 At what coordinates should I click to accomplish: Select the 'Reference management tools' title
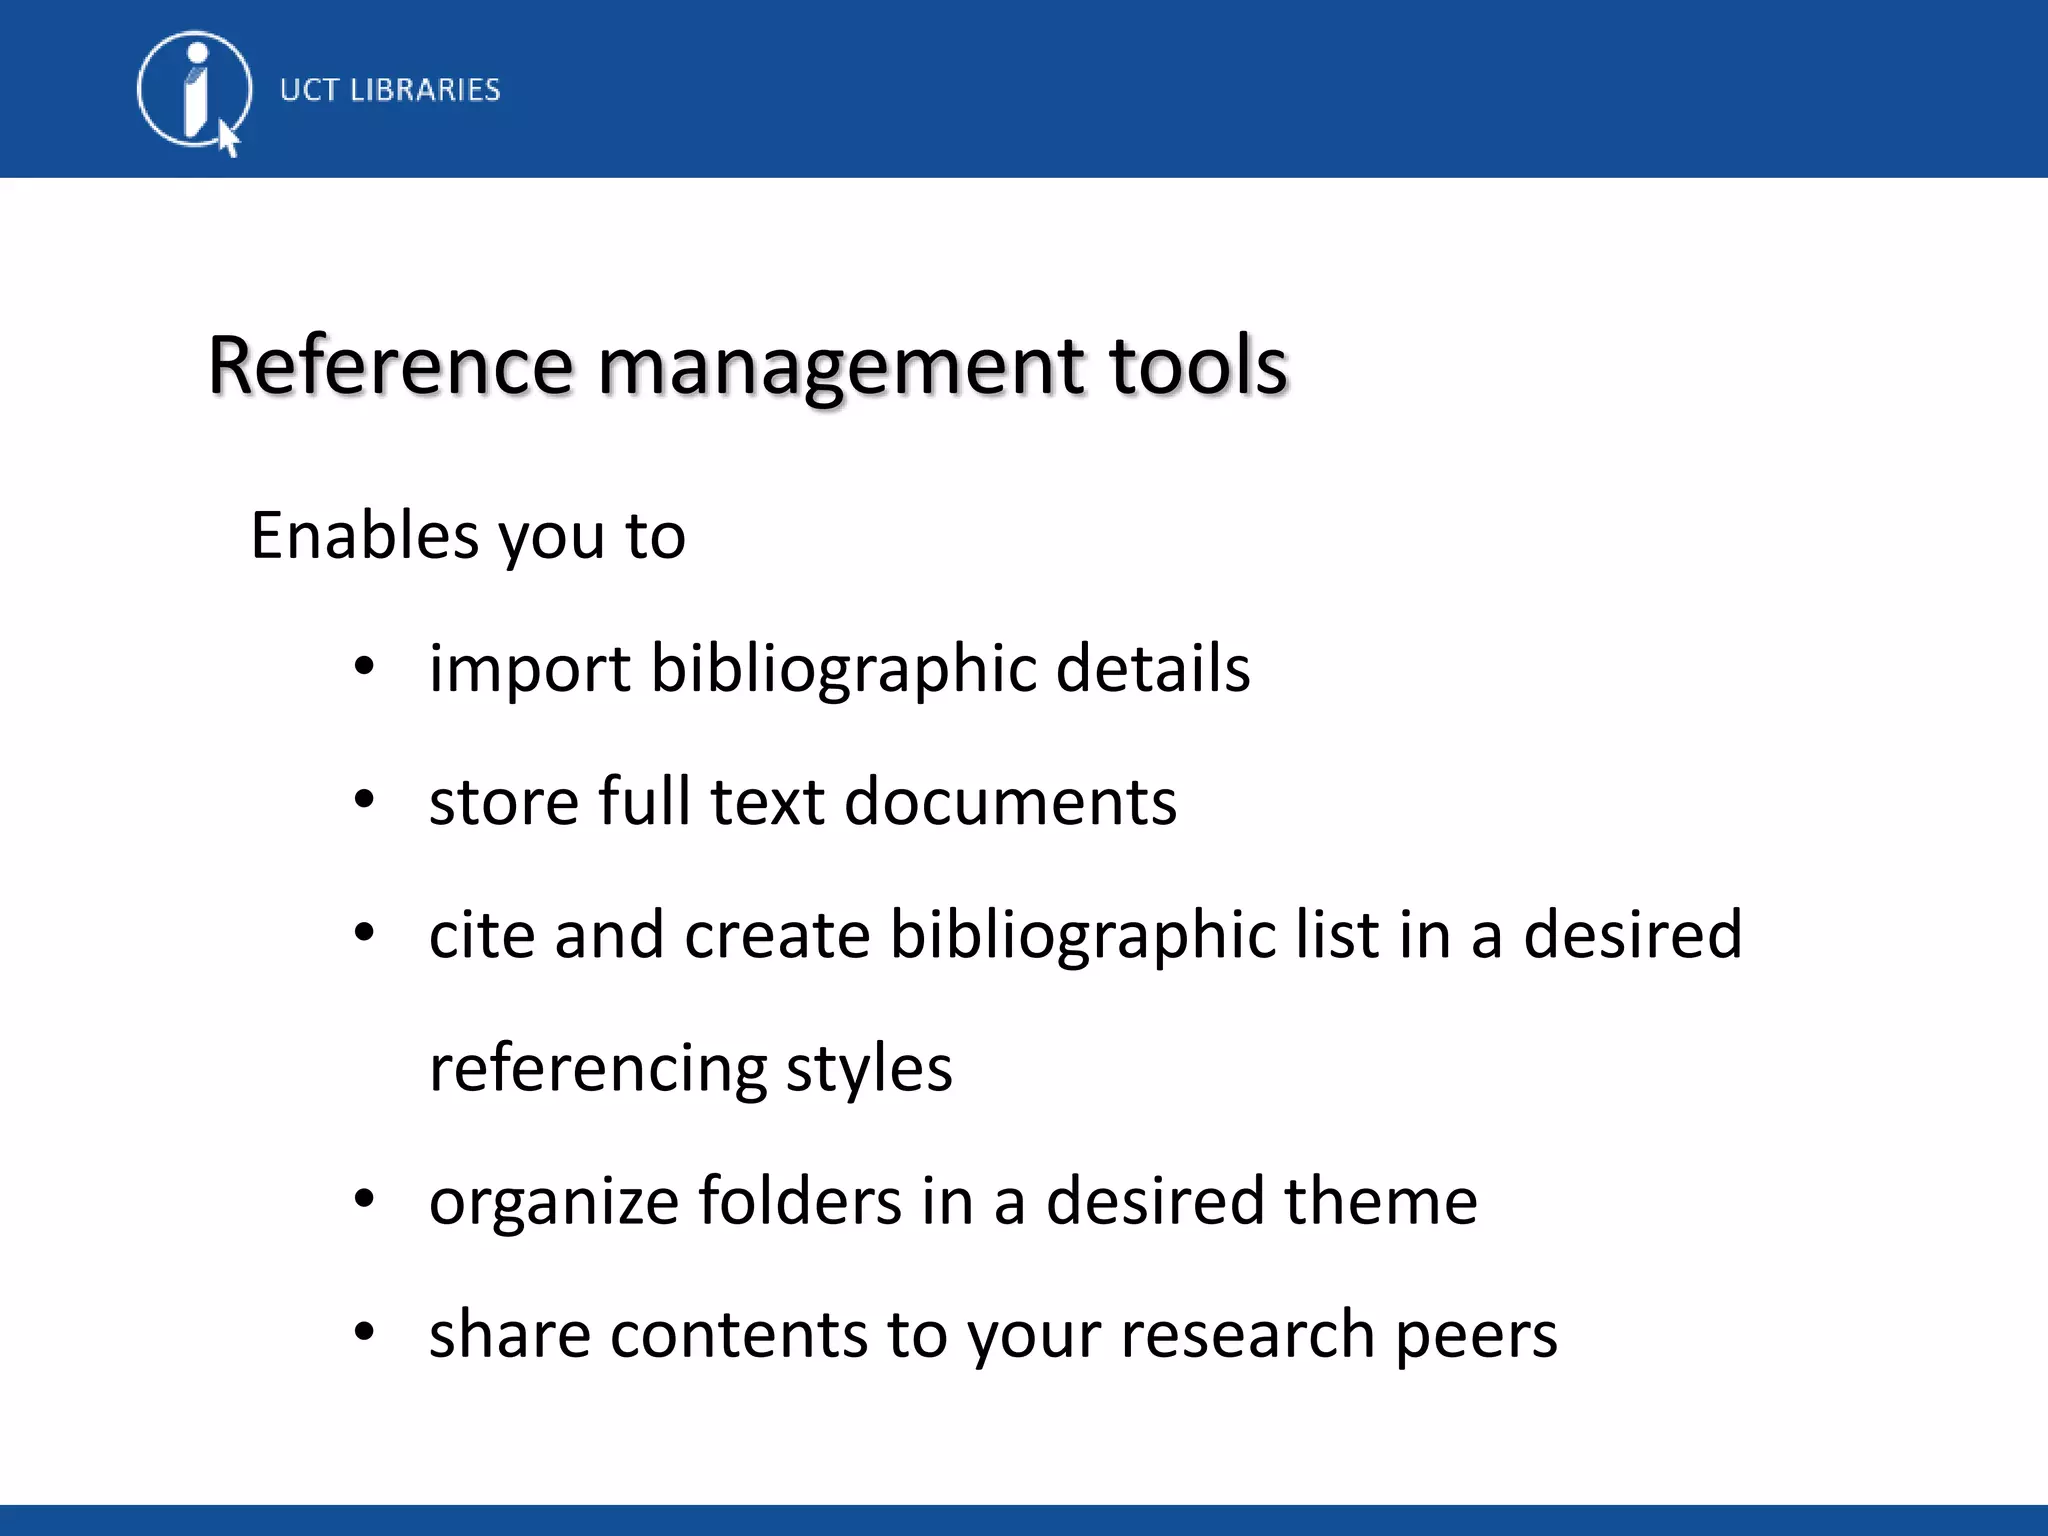pos(748,366)
